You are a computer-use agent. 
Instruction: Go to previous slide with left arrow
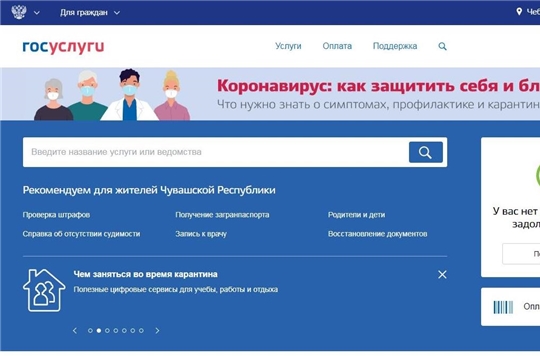pyautogui.click(x=75, y=330)
